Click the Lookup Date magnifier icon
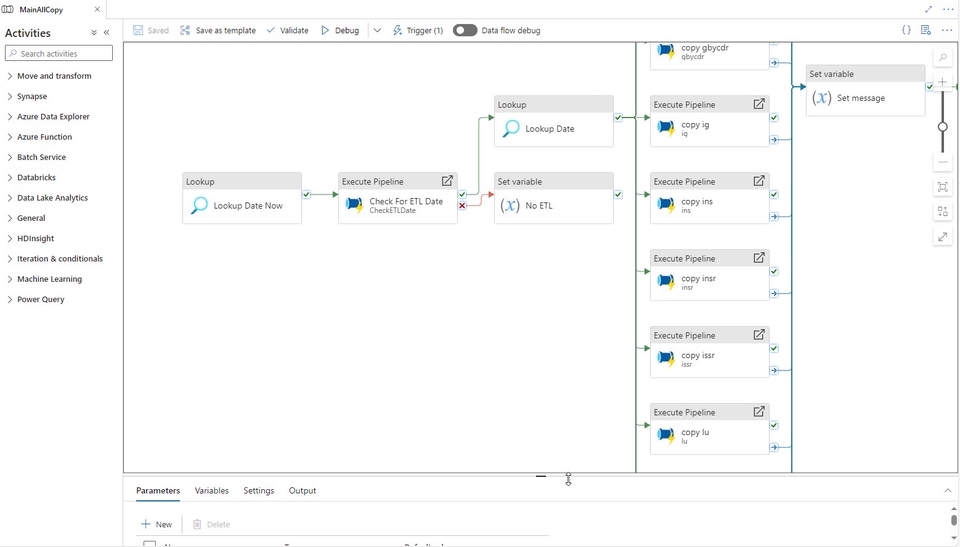Viewport: 960px width, 547px height. [511, 129]
